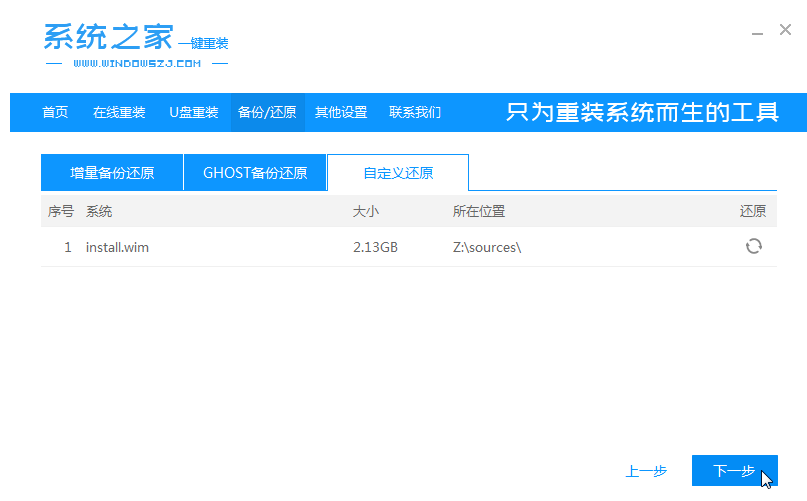Select 联系我们 in the navigation bar
Screen dimensions: 807x501
pyautogui.click(x=415, y=112)
